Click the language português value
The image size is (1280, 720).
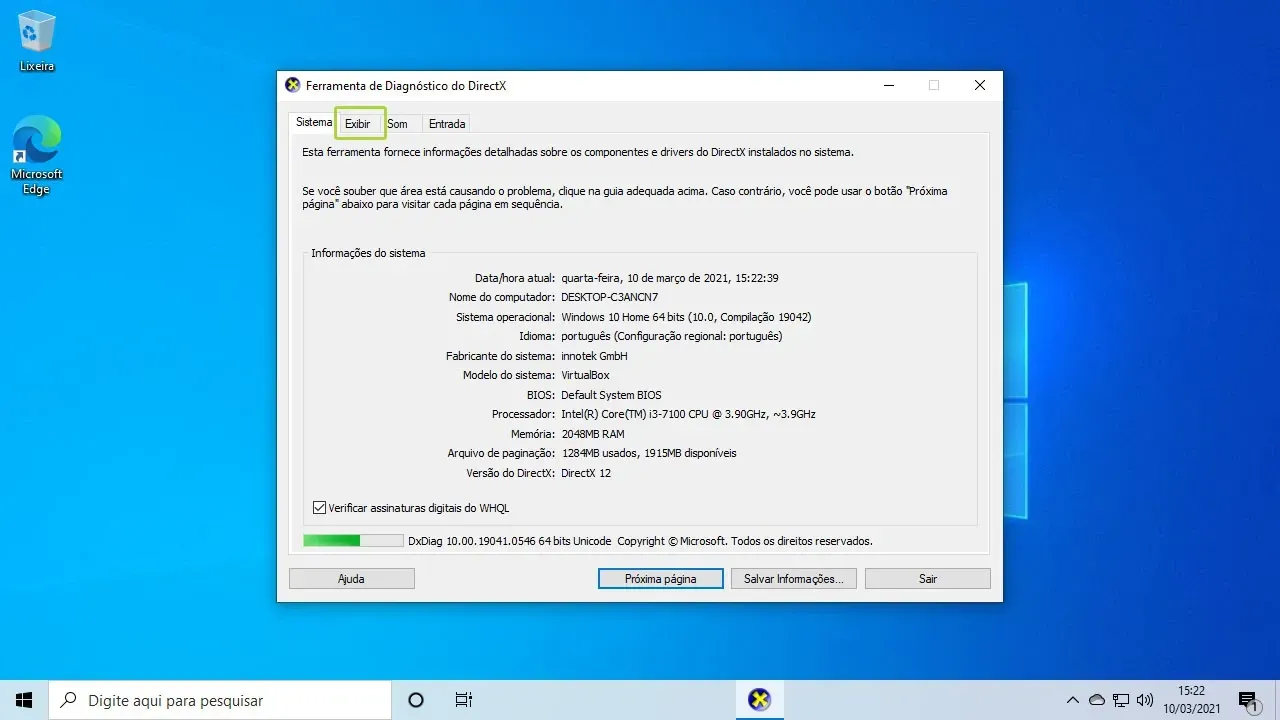click(x=672, y=336)
